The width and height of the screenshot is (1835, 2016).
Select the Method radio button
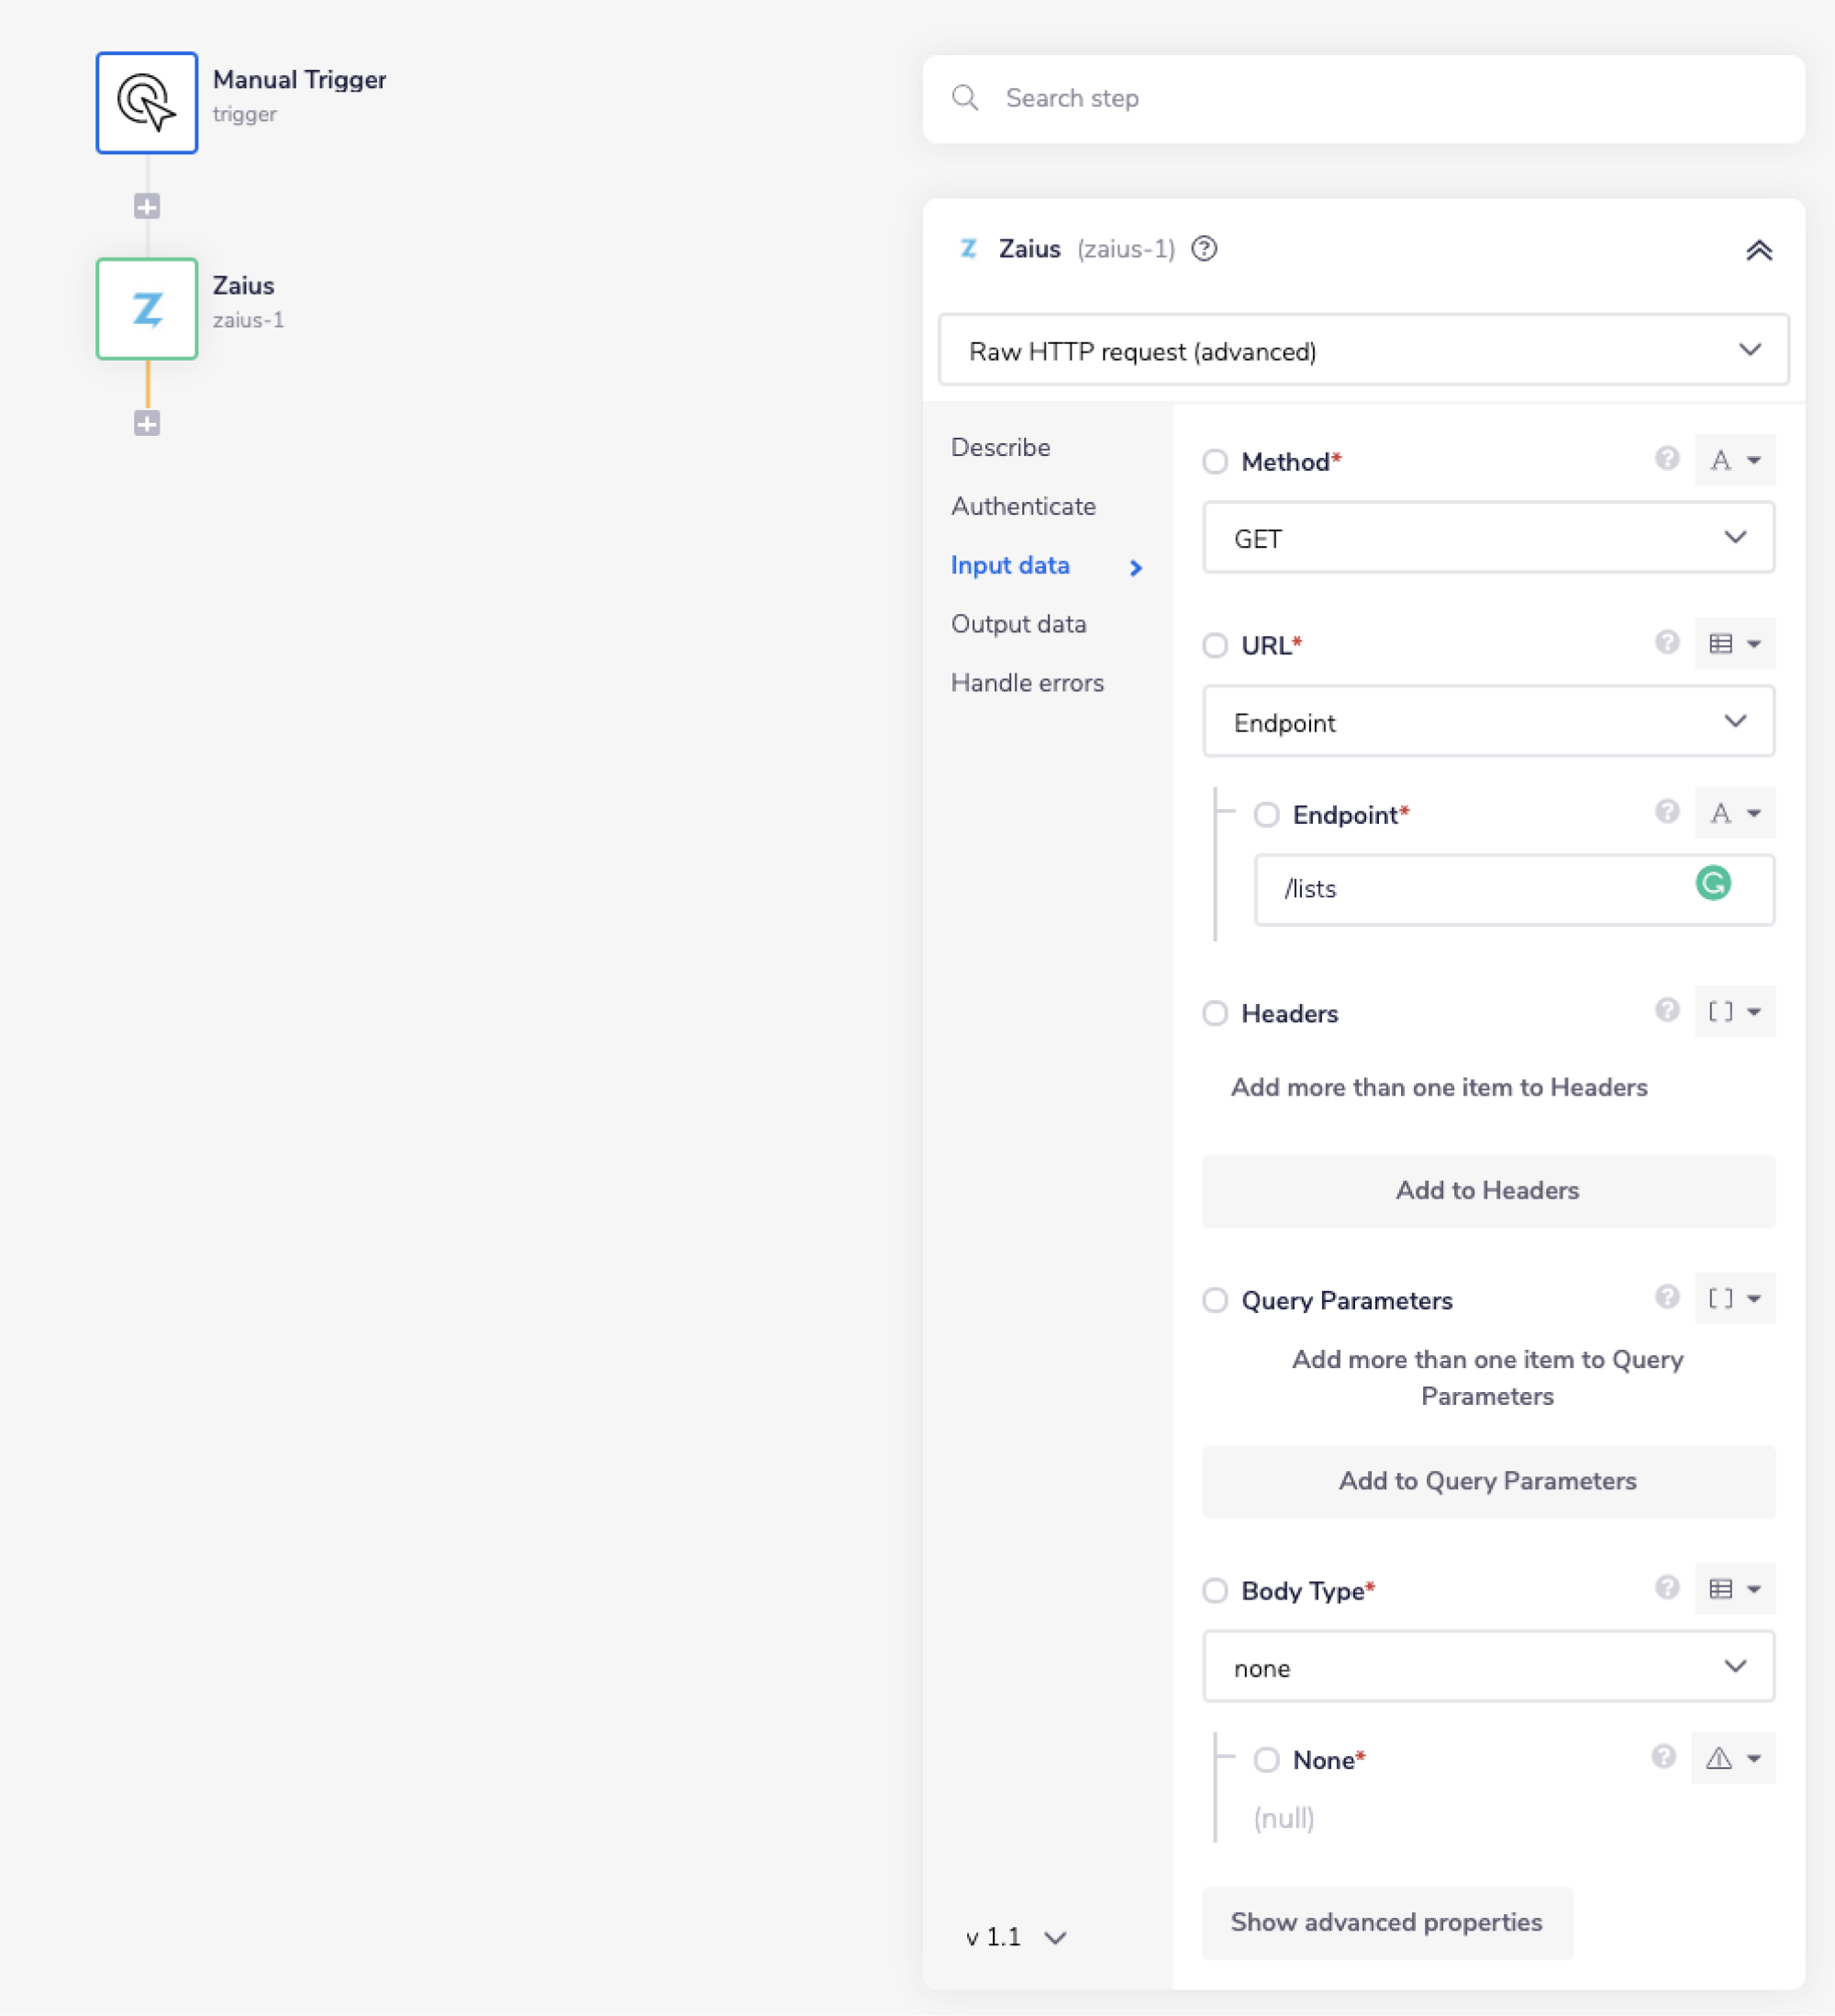(x=1215, y=461)
